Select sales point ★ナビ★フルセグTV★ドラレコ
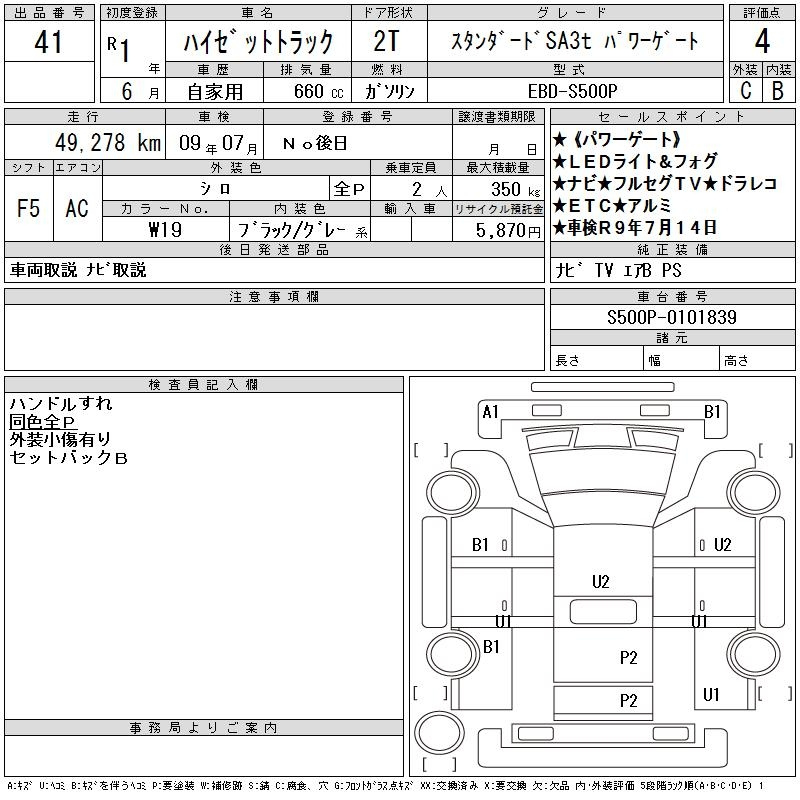This screenshot has height=800, width=800. click(665, 184)
